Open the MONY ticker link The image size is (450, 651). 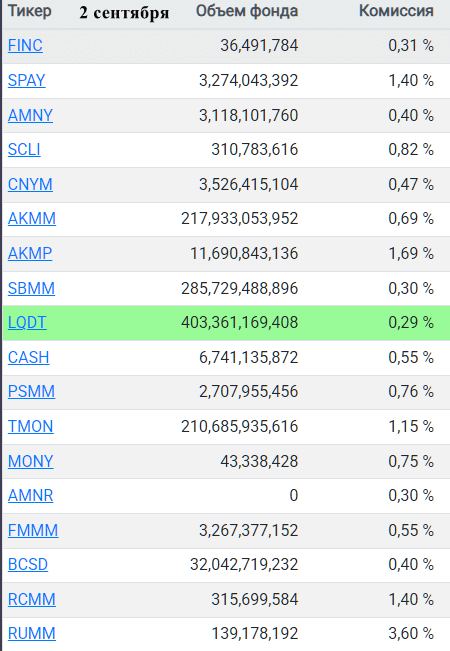coord(31,461)
